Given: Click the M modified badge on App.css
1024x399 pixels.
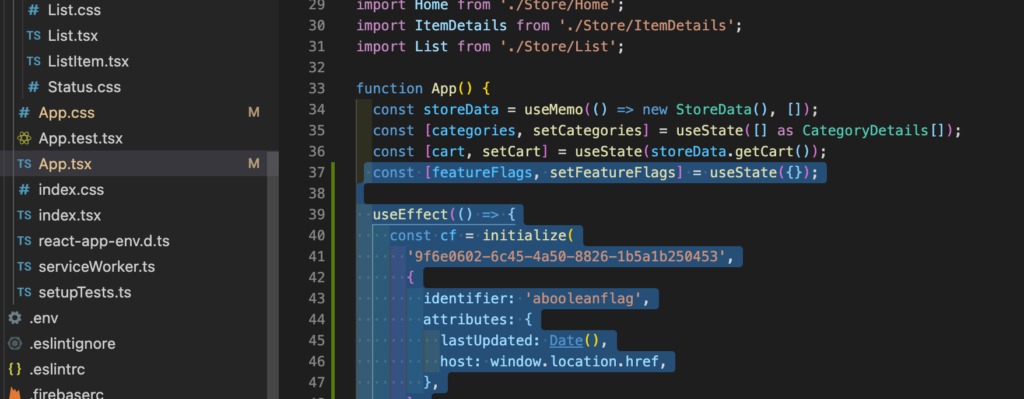Looking at the screenshot, I should tap(253, 113).
